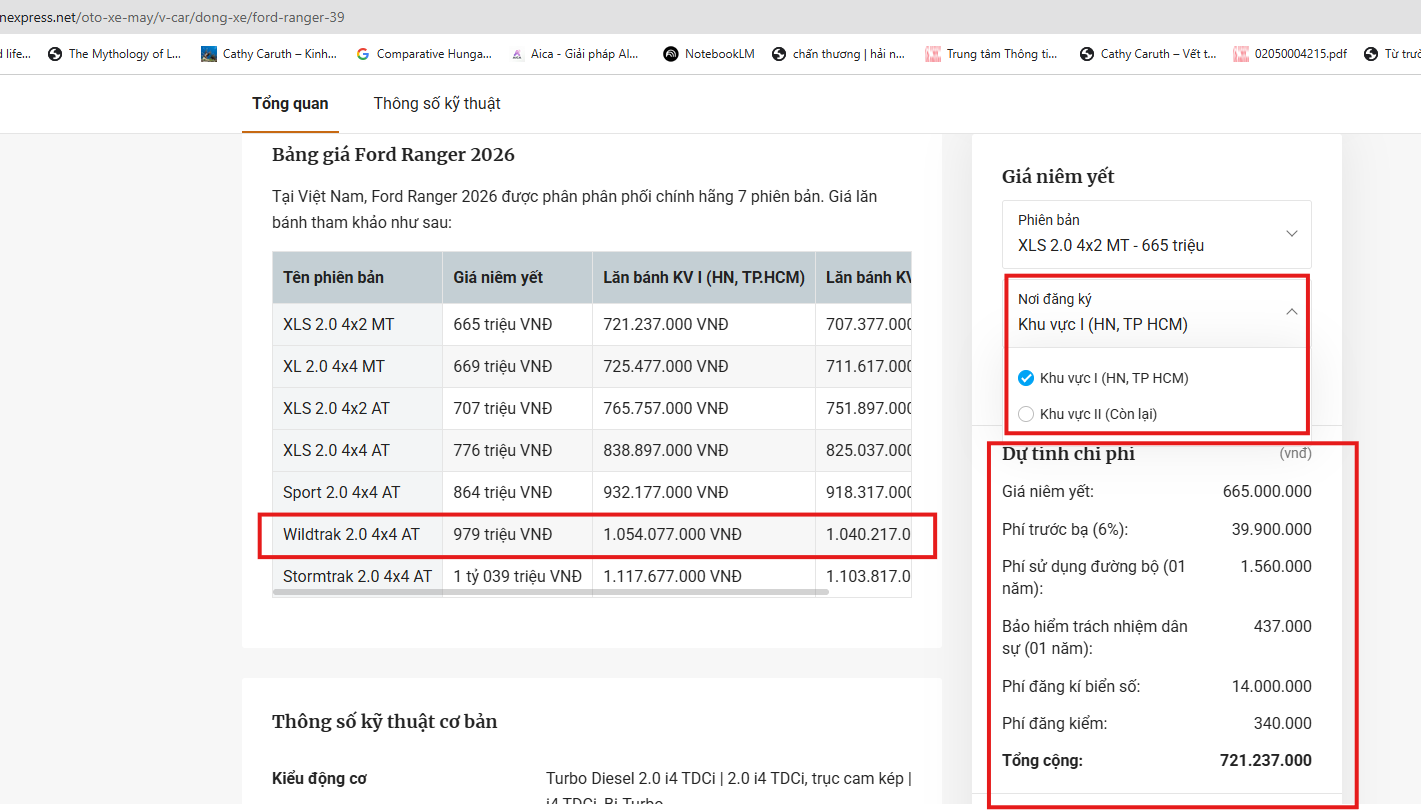
Task: Open Comparative Hunga... Google bookmark
Action: click(x=423, y=54)
